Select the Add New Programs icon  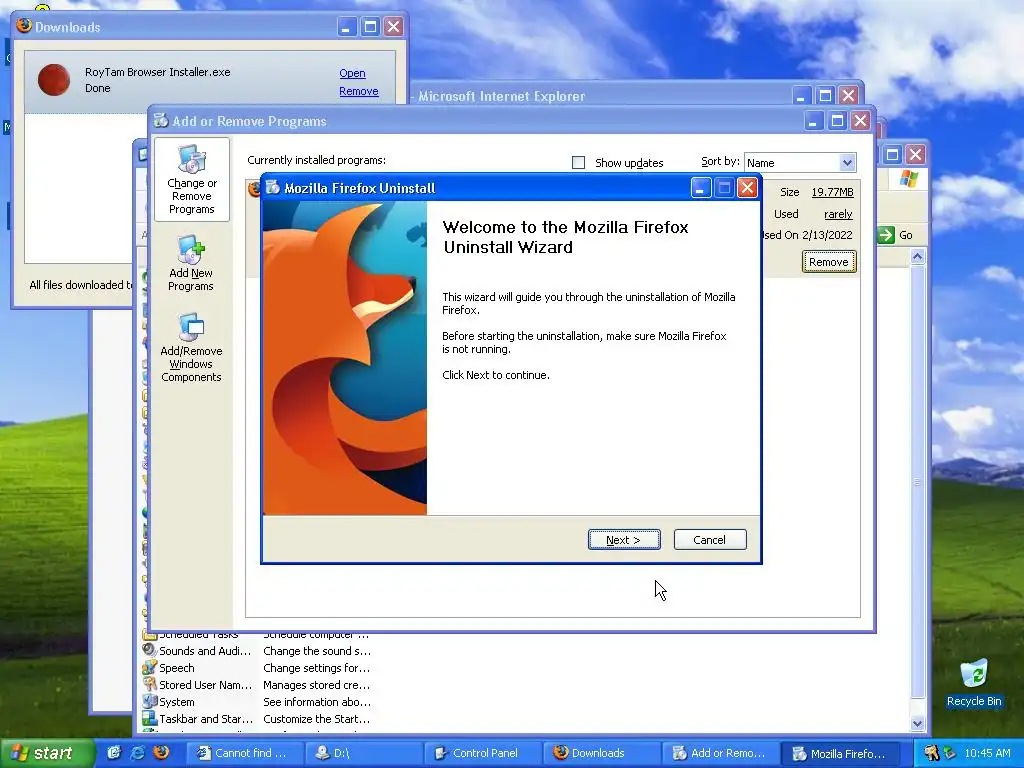tap(191, 263)
